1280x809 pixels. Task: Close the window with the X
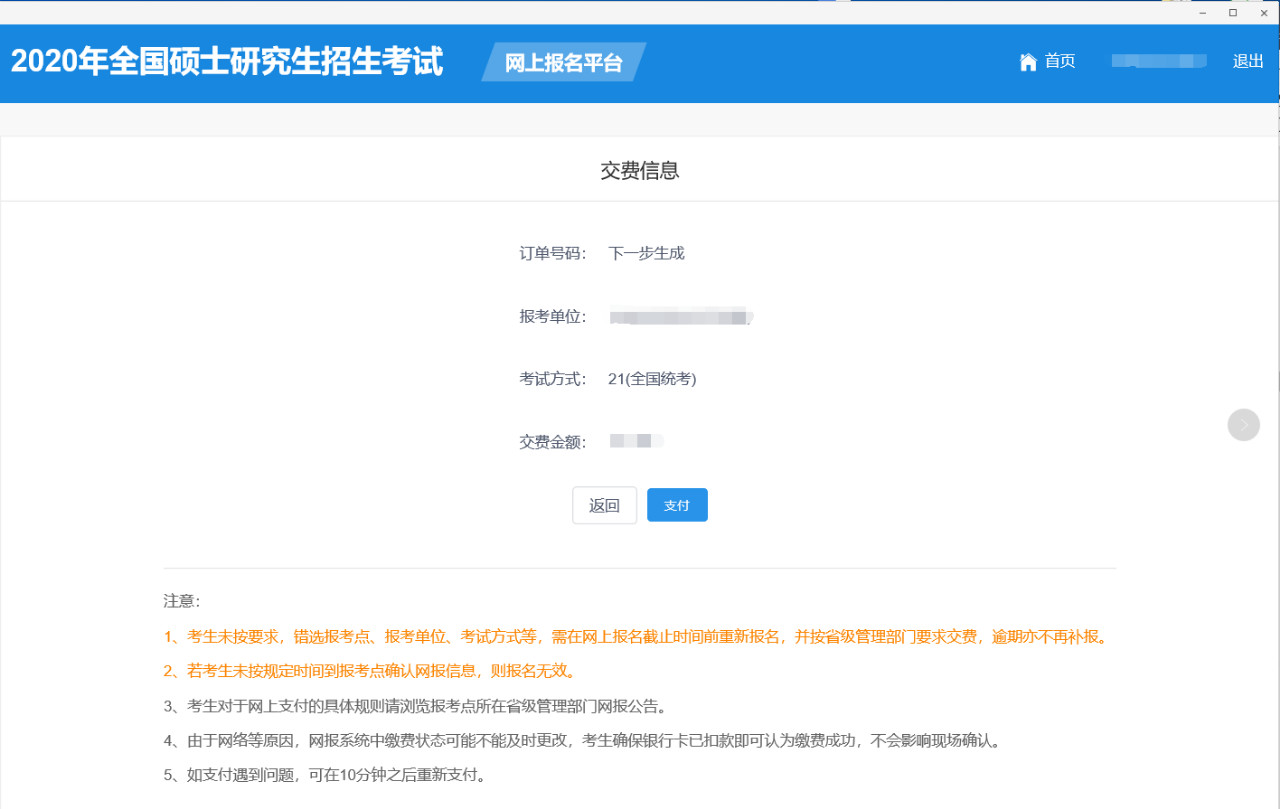(1262, 12)
